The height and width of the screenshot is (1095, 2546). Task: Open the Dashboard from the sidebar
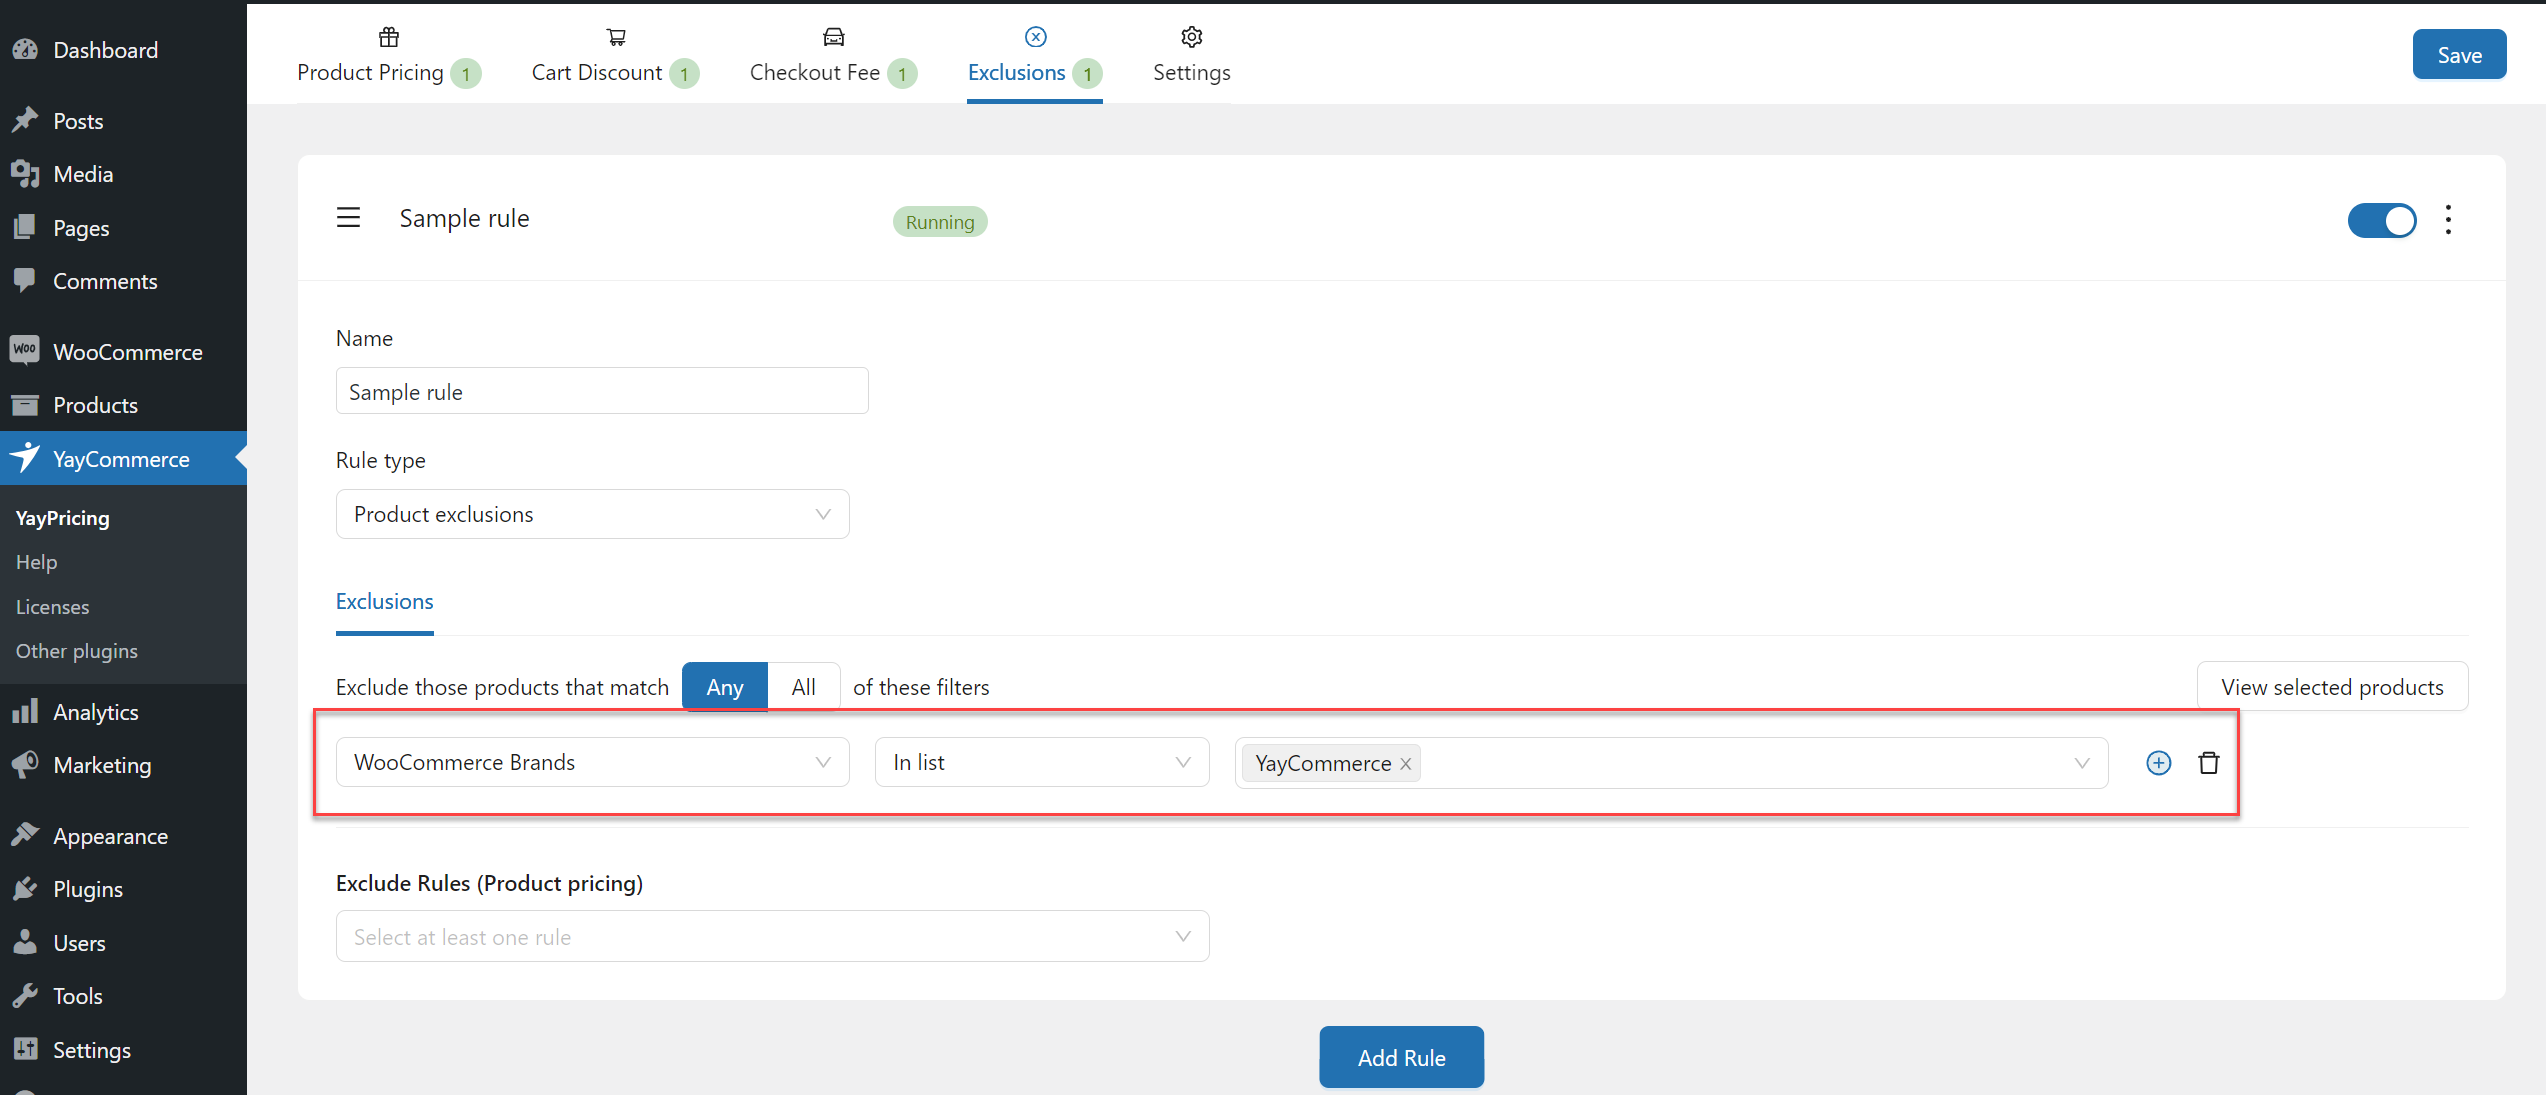point(104,50)
